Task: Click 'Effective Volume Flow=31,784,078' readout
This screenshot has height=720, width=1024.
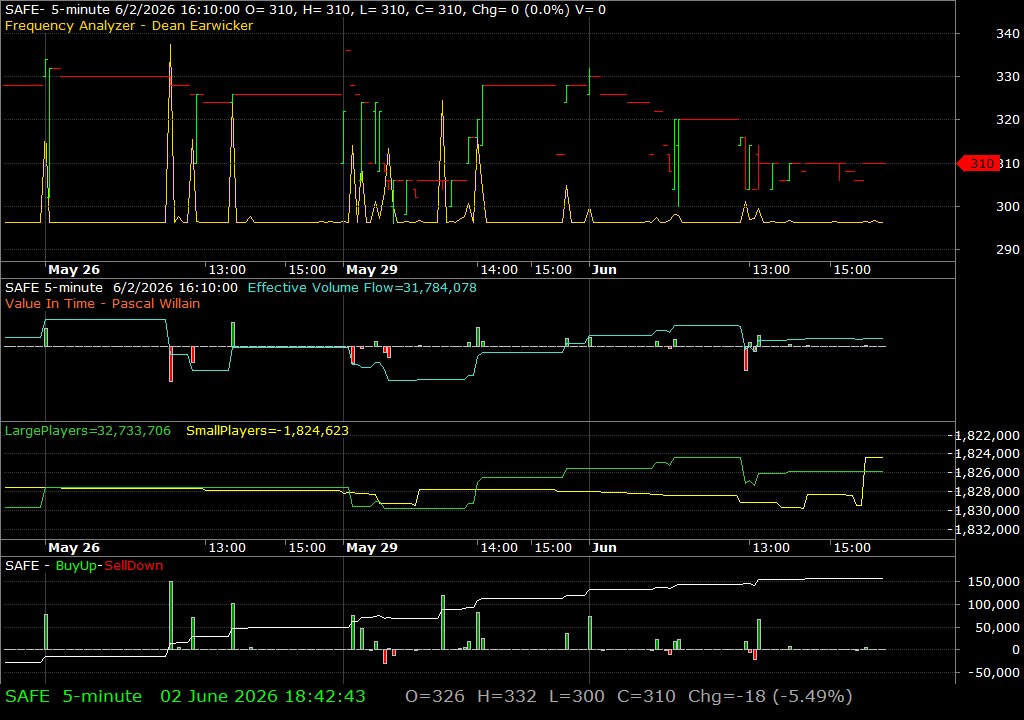Action: click(x=362, y=287)
